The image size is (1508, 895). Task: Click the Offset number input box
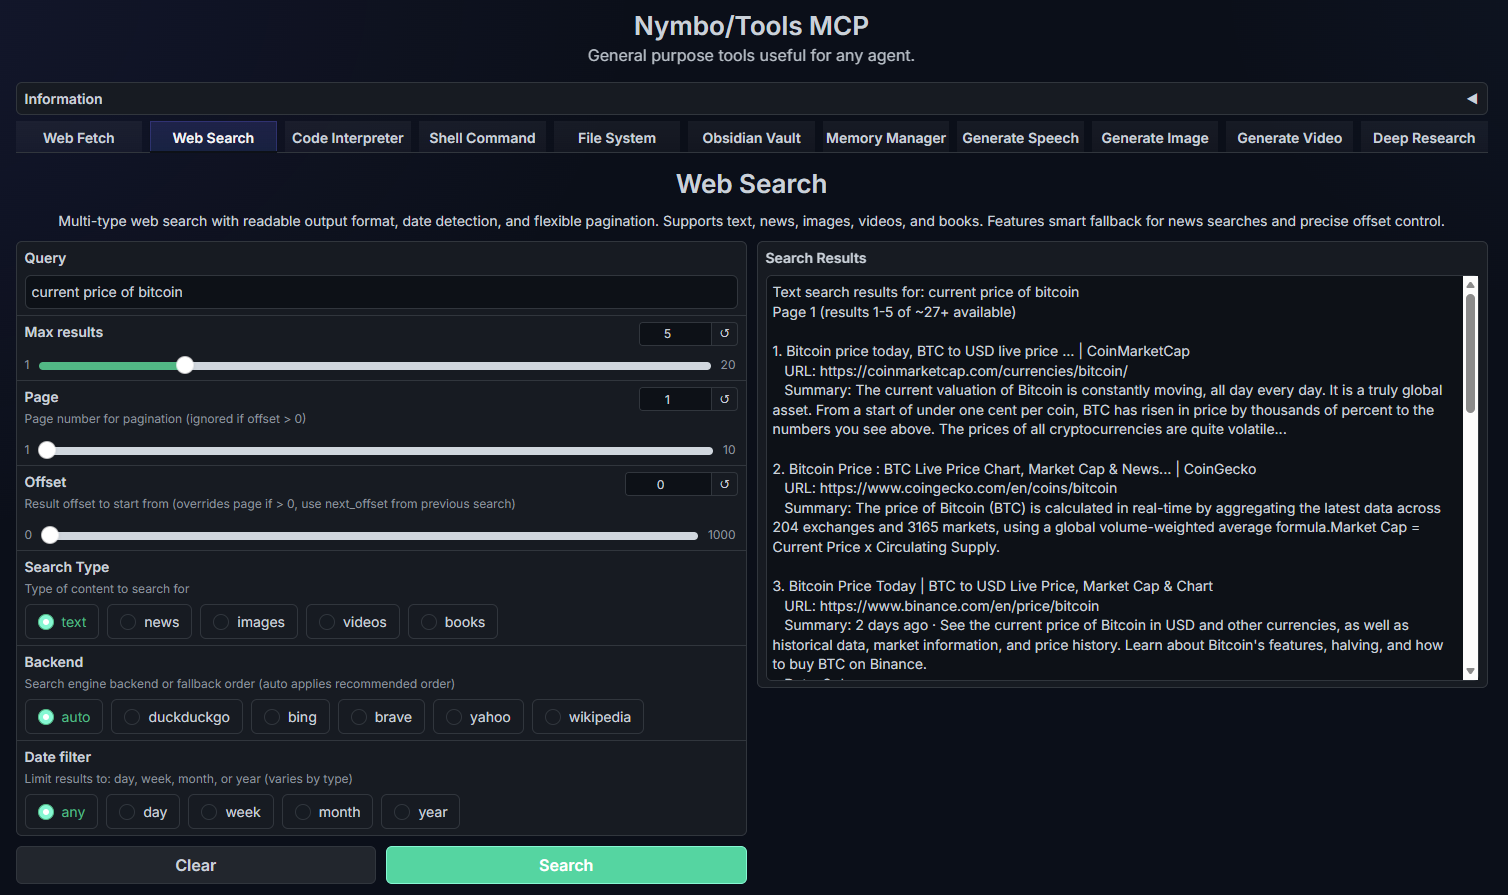pyautogui.click(x=667, y=484)
